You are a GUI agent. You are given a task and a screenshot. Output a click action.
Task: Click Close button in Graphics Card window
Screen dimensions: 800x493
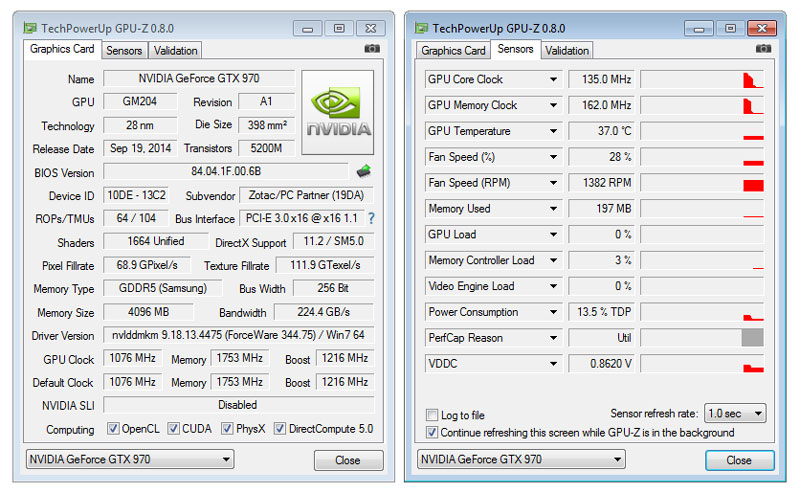point(348,460)
